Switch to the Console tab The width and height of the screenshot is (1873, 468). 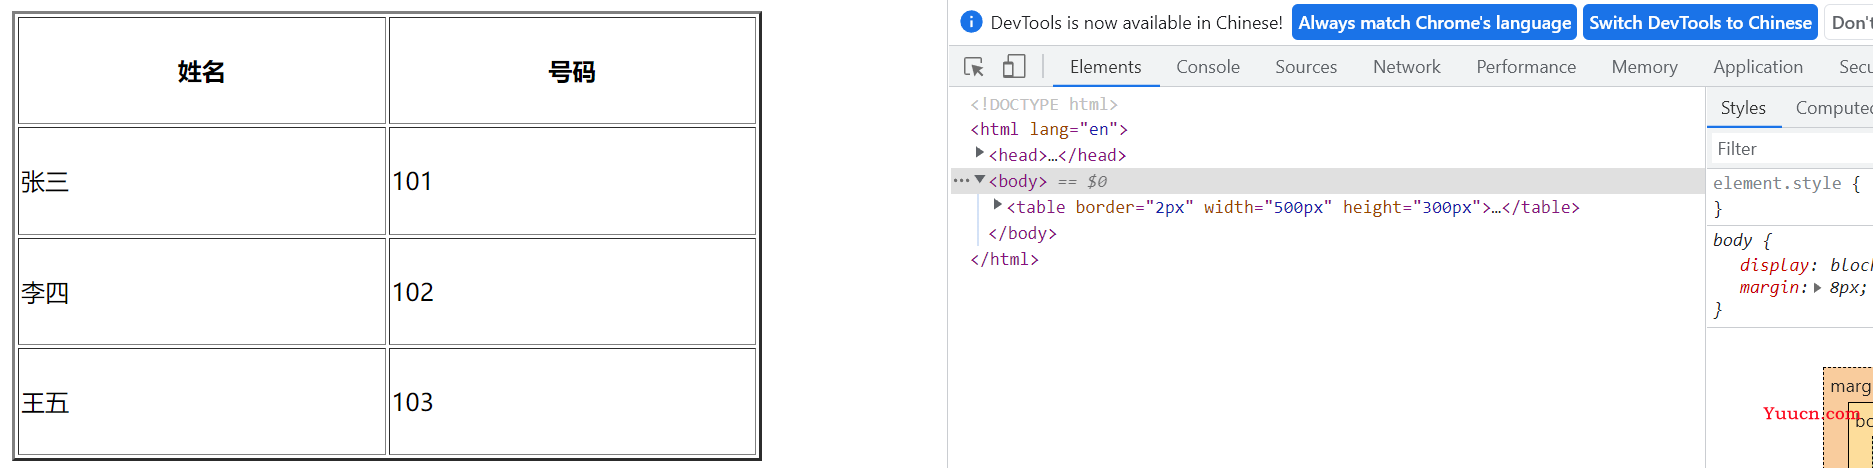click(1208, 67)
